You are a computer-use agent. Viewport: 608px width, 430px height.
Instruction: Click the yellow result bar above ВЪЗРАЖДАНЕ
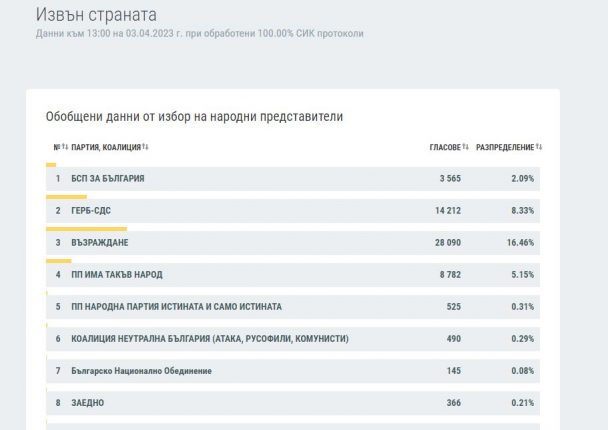pyautogui.click(x=86, y=229)
